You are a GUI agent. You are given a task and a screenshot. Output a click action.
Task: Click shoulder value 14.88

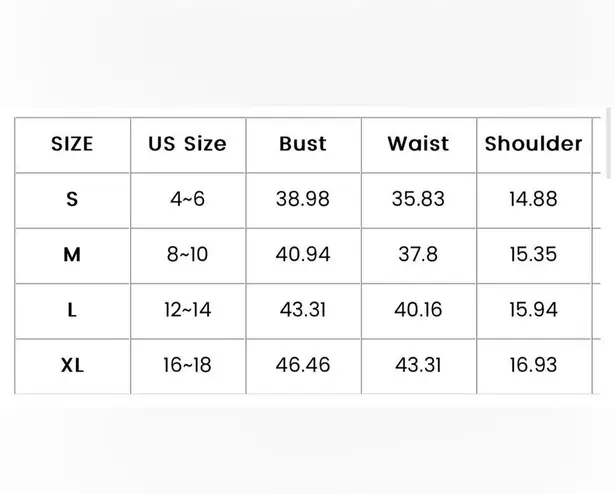[x=533, y=199]
